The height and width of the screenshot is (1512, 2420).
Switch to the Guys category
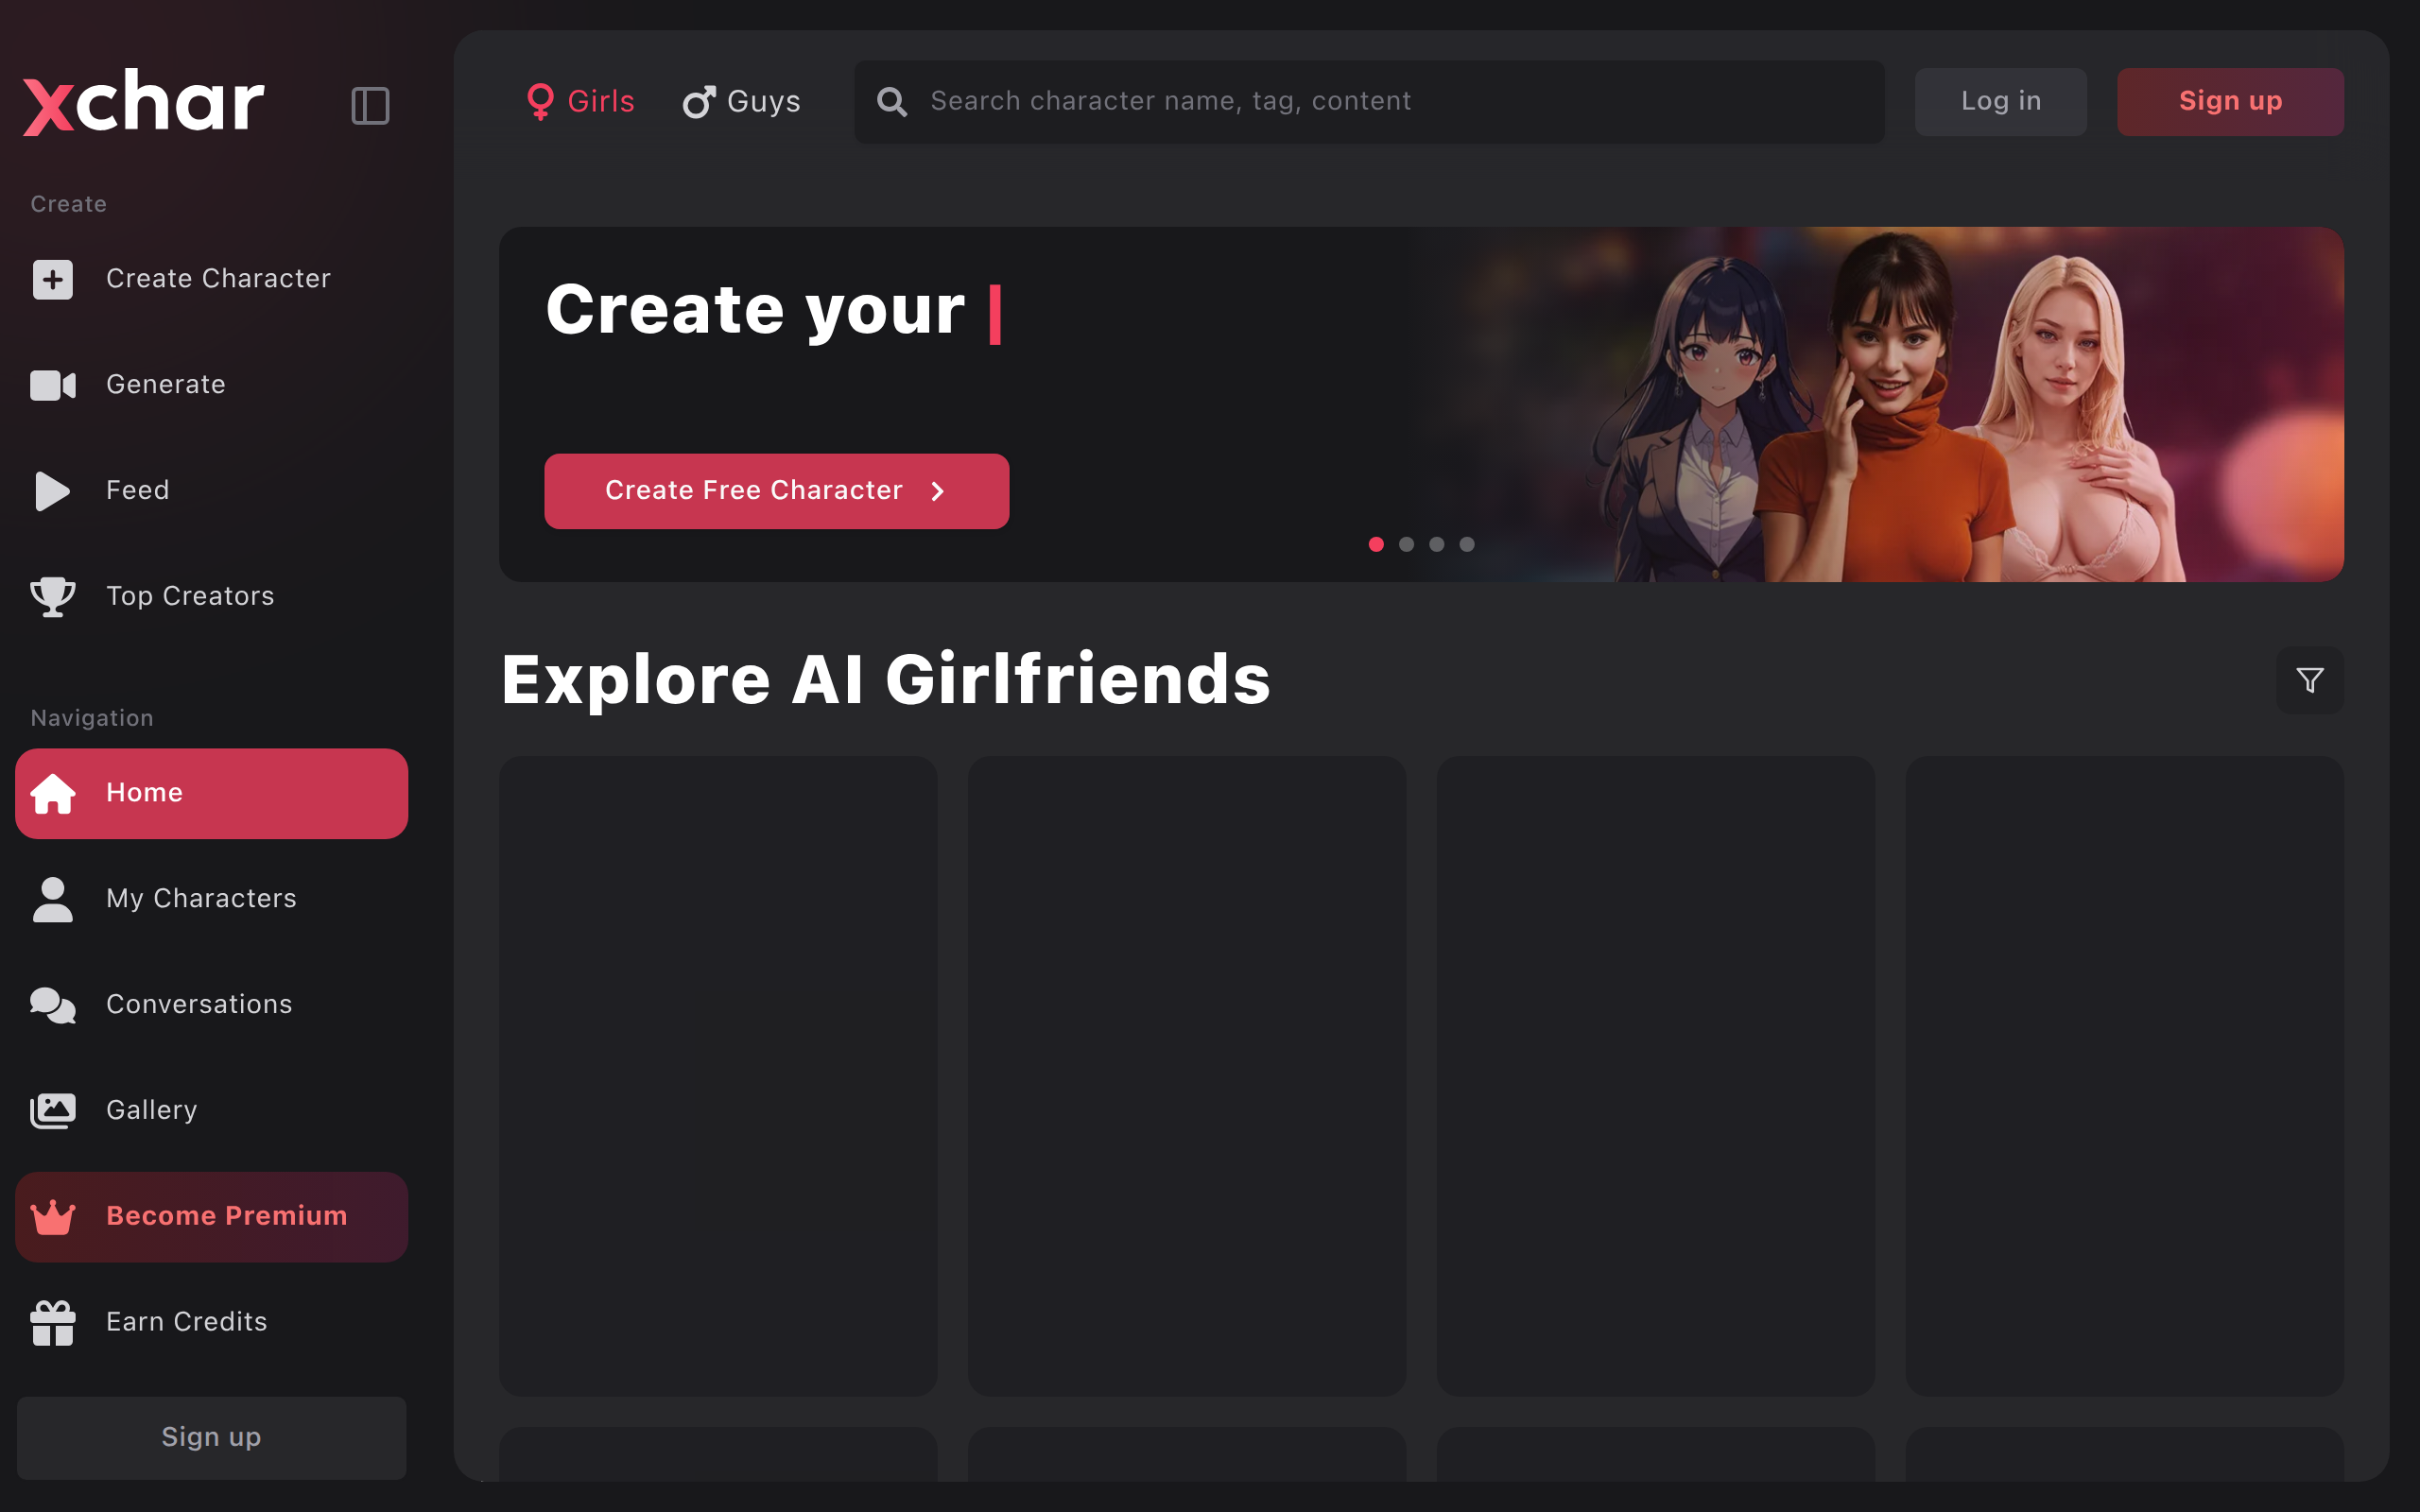(x=741, y=102)
